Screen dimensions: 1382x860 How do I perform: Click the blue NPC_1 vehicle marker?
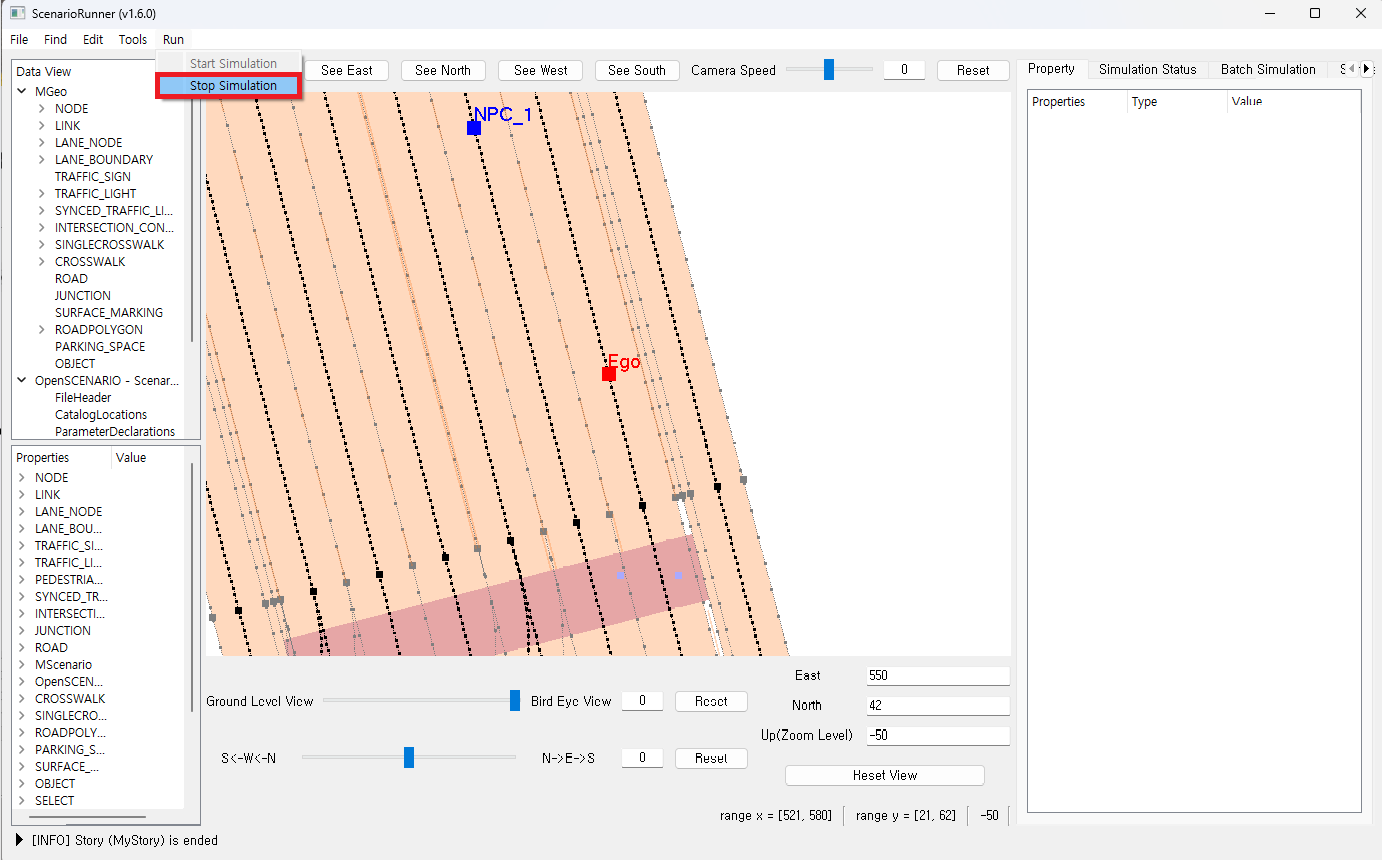pos(474,128)
